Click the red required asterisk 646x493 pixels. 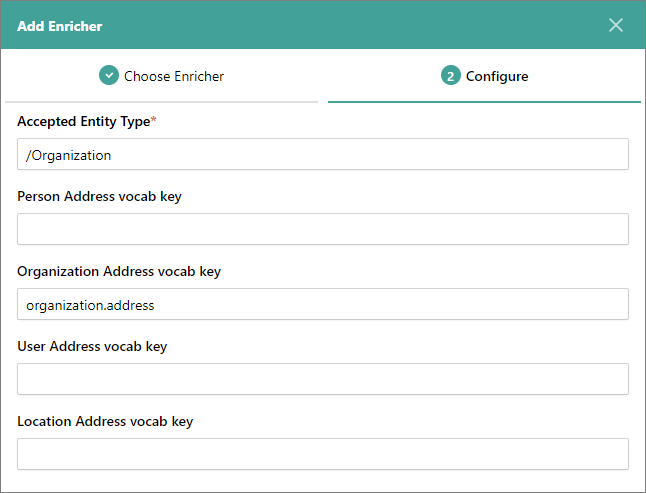click(x=153, y=120)
